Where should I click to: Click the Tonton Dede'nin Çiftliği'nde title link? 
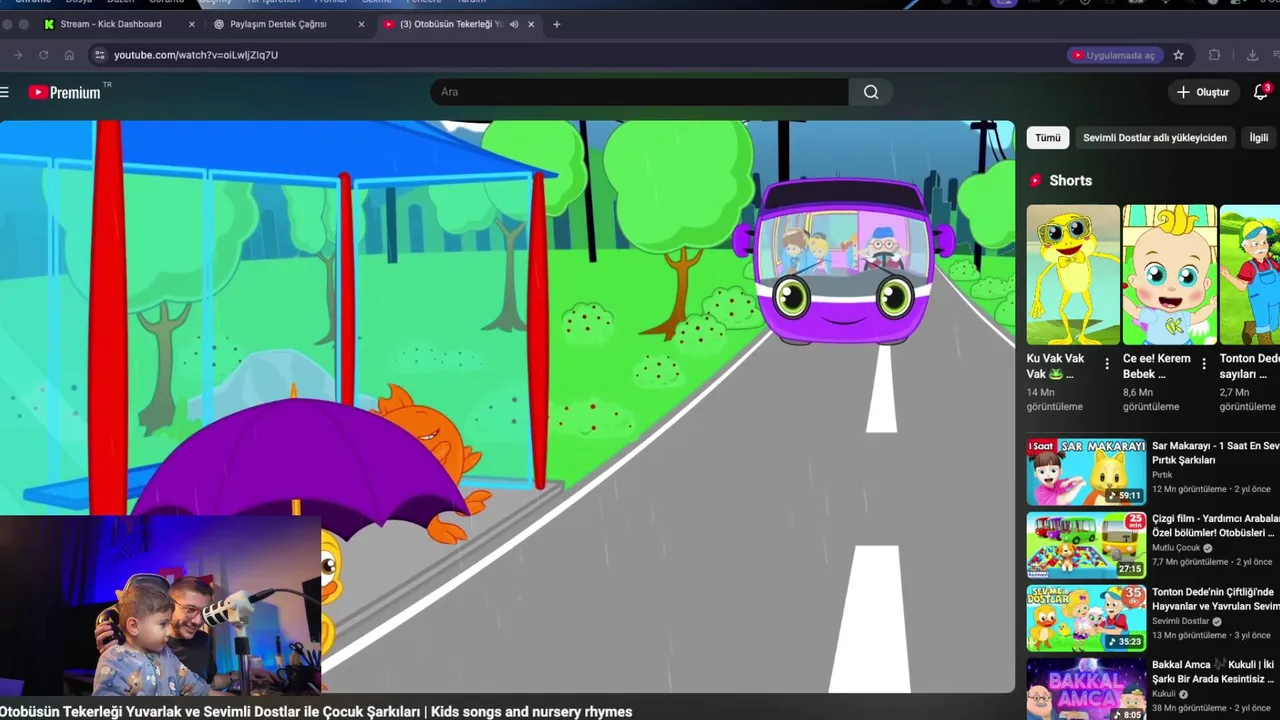pyautogui.click(x=1215, y=599)
